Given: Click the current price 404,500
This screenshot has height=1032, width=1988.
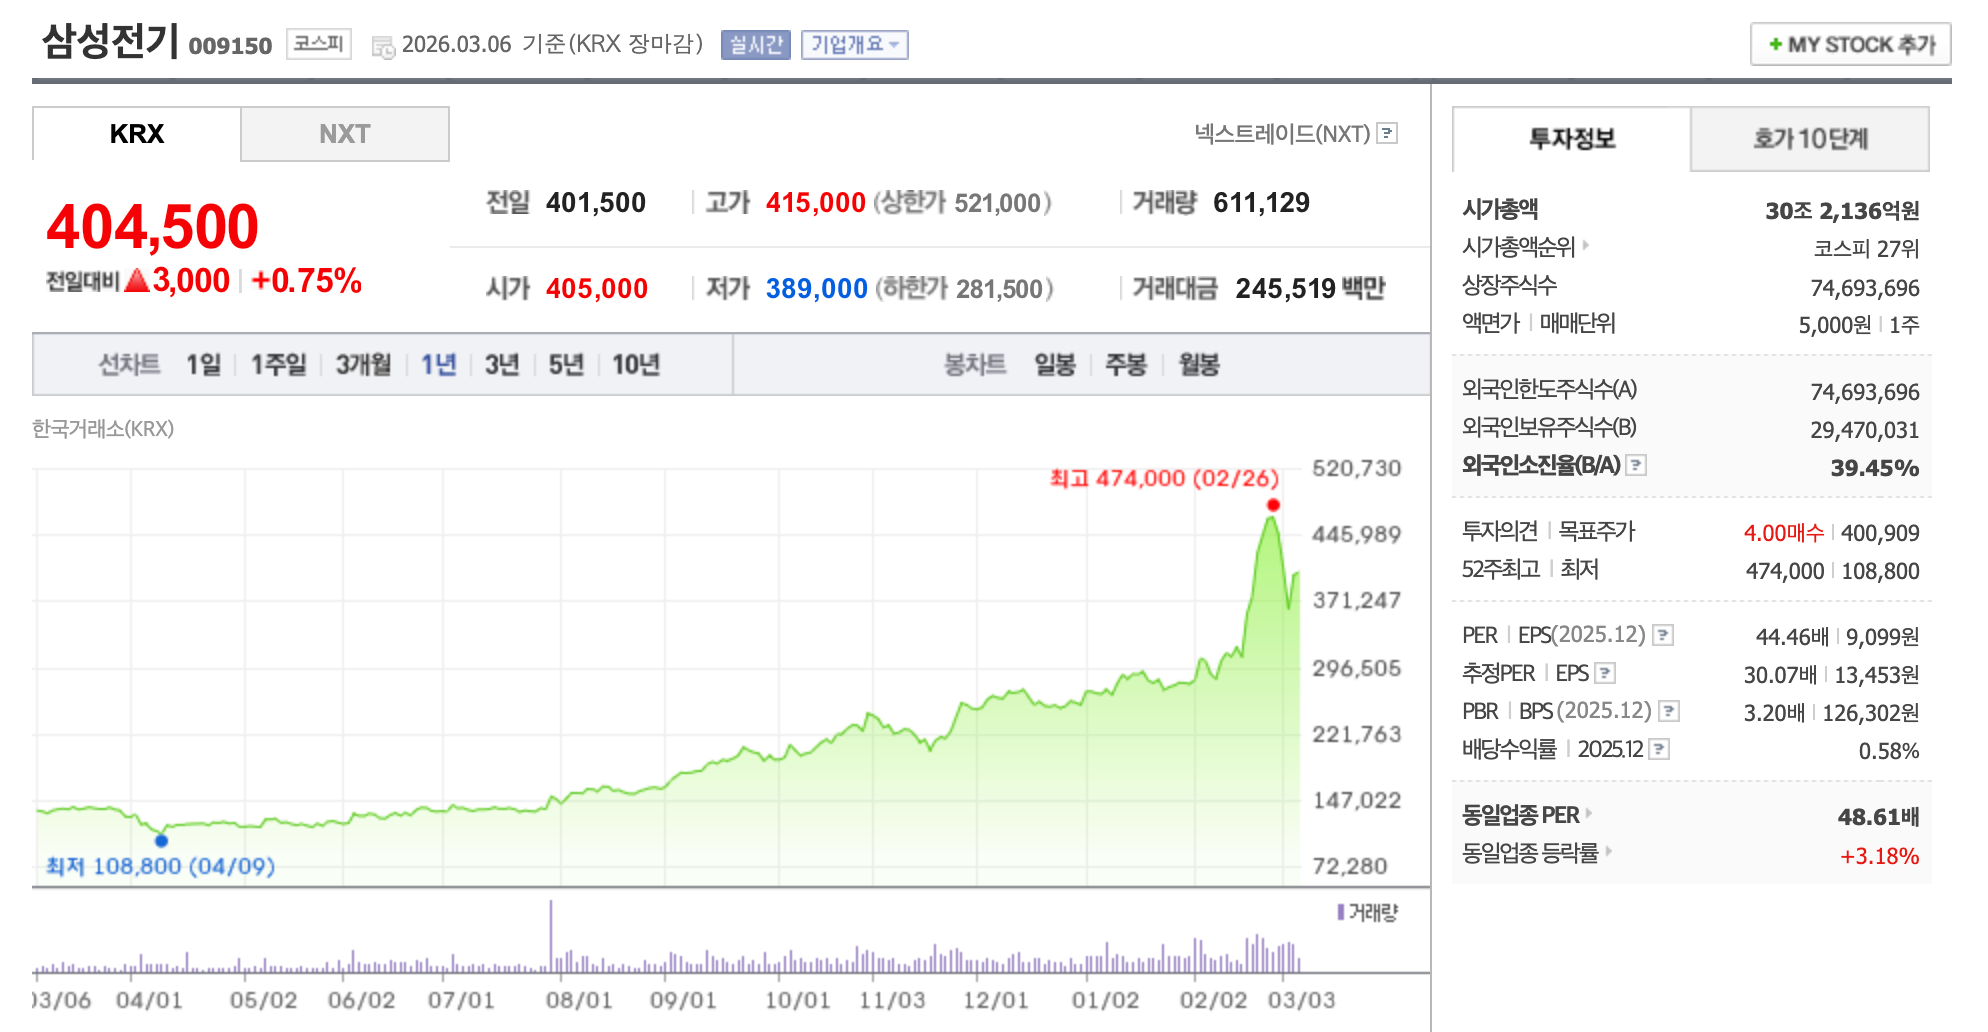Looking at the screenshot, I should pyautogui.click(x=153, y=226).
